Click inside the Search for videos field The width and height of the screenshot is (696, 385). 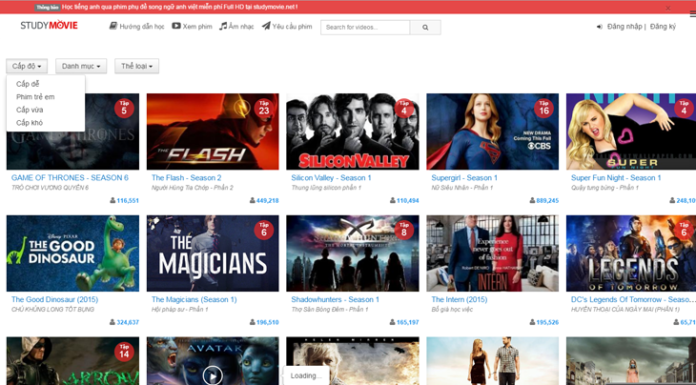pos(365,28)
